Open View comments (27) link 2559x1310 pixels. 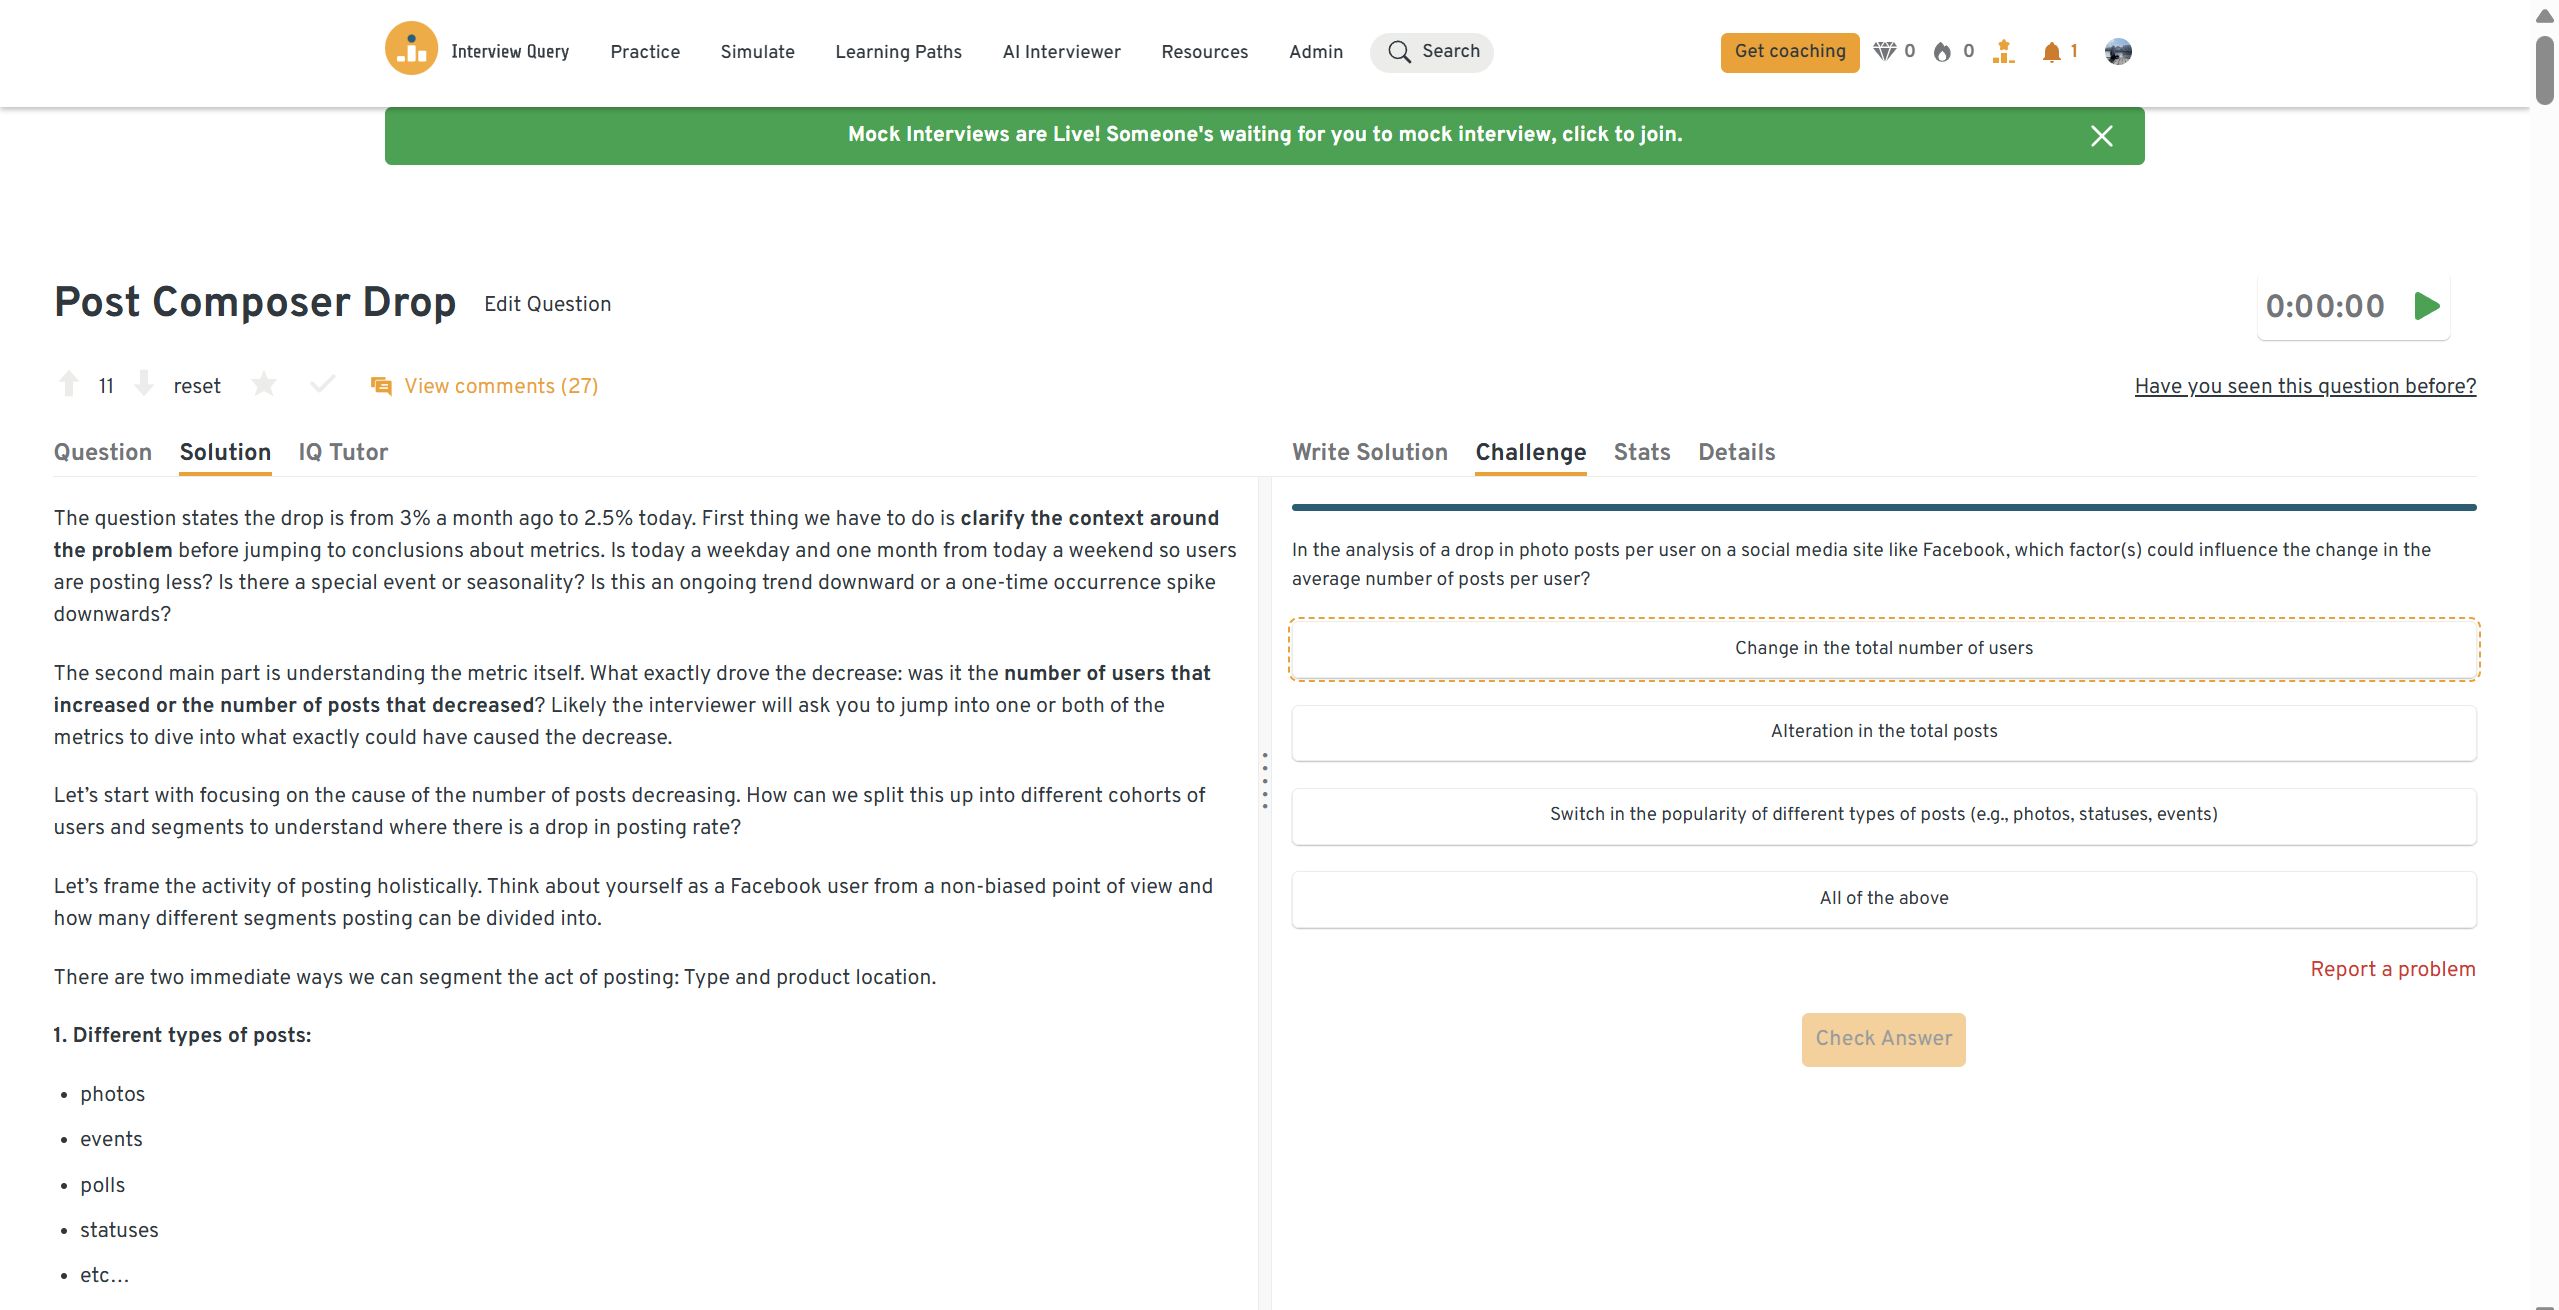click(500, 386)
